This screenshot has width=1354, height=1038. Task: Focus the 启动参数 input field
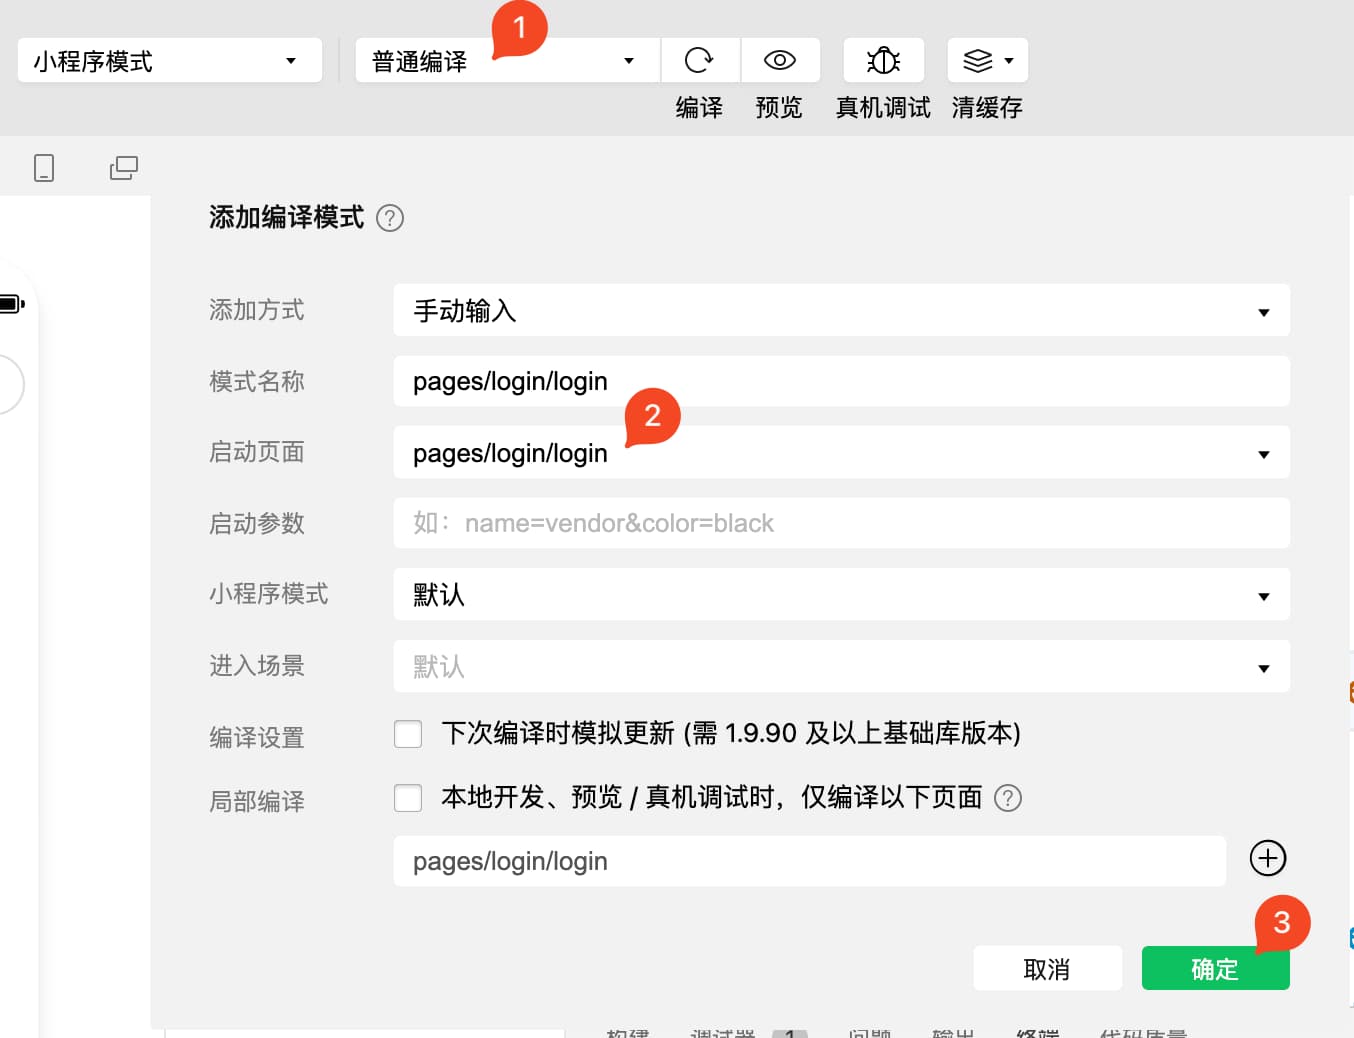(841, 523)
